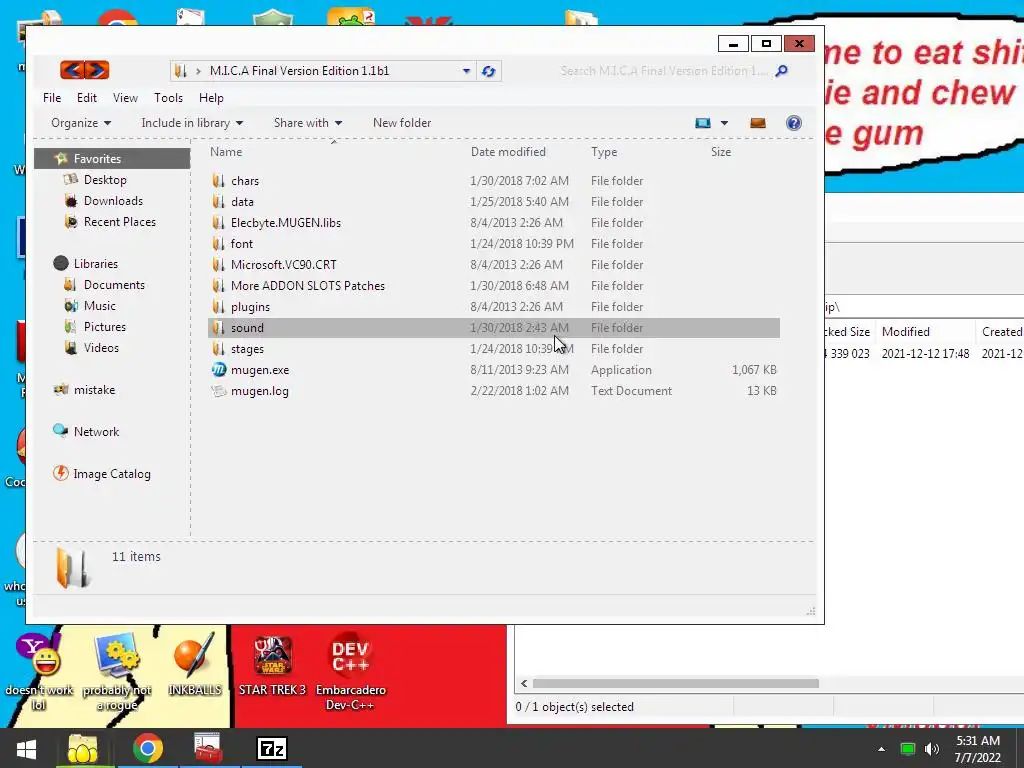
Task: Click the New folder button
Action: 402,123
